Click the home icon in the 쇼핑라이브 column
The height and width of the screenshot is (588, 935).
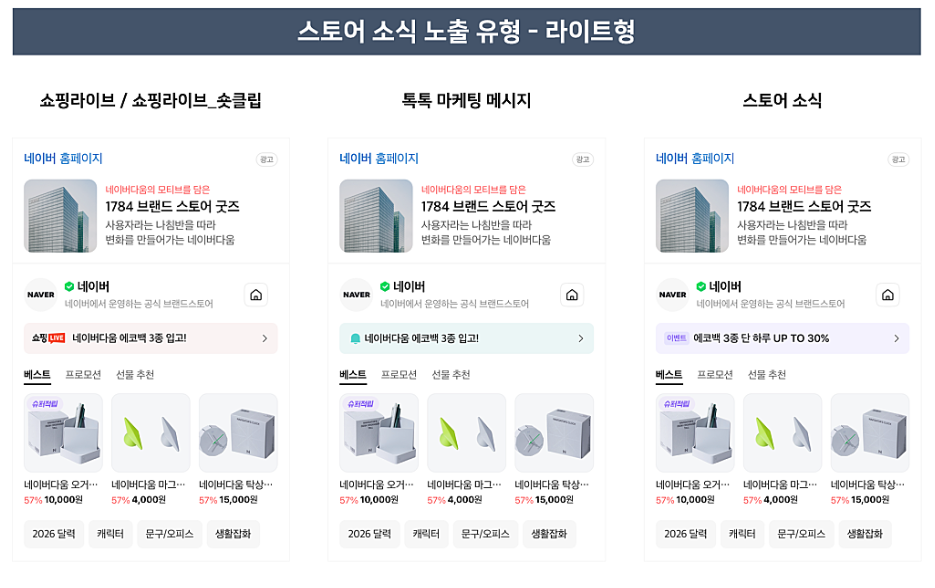point(256,295)
